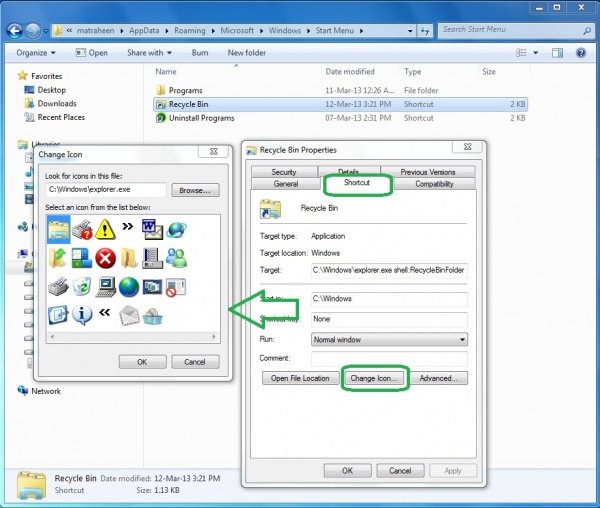This screenshot has height=508, width=600.
Task: Click the shopping basket icon
Action: (153, 315)
